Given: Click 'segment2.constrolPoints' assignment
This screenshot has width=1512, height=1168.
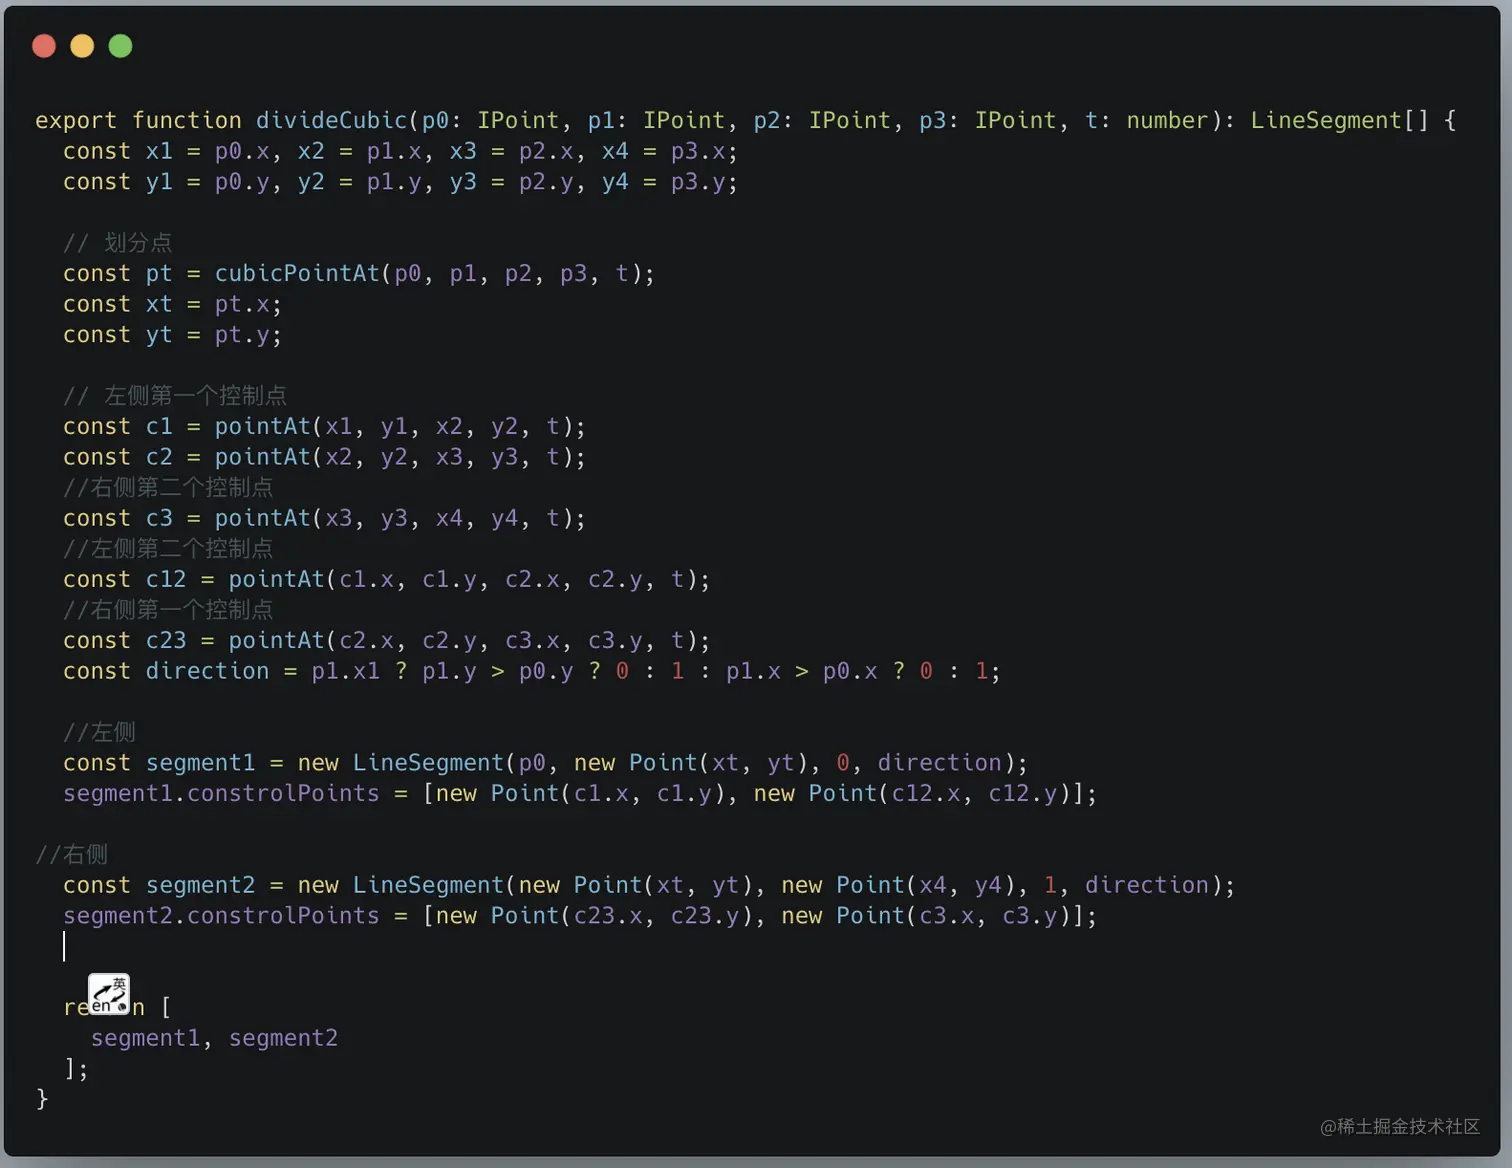Looking at the screenshot, I should 580,916.
